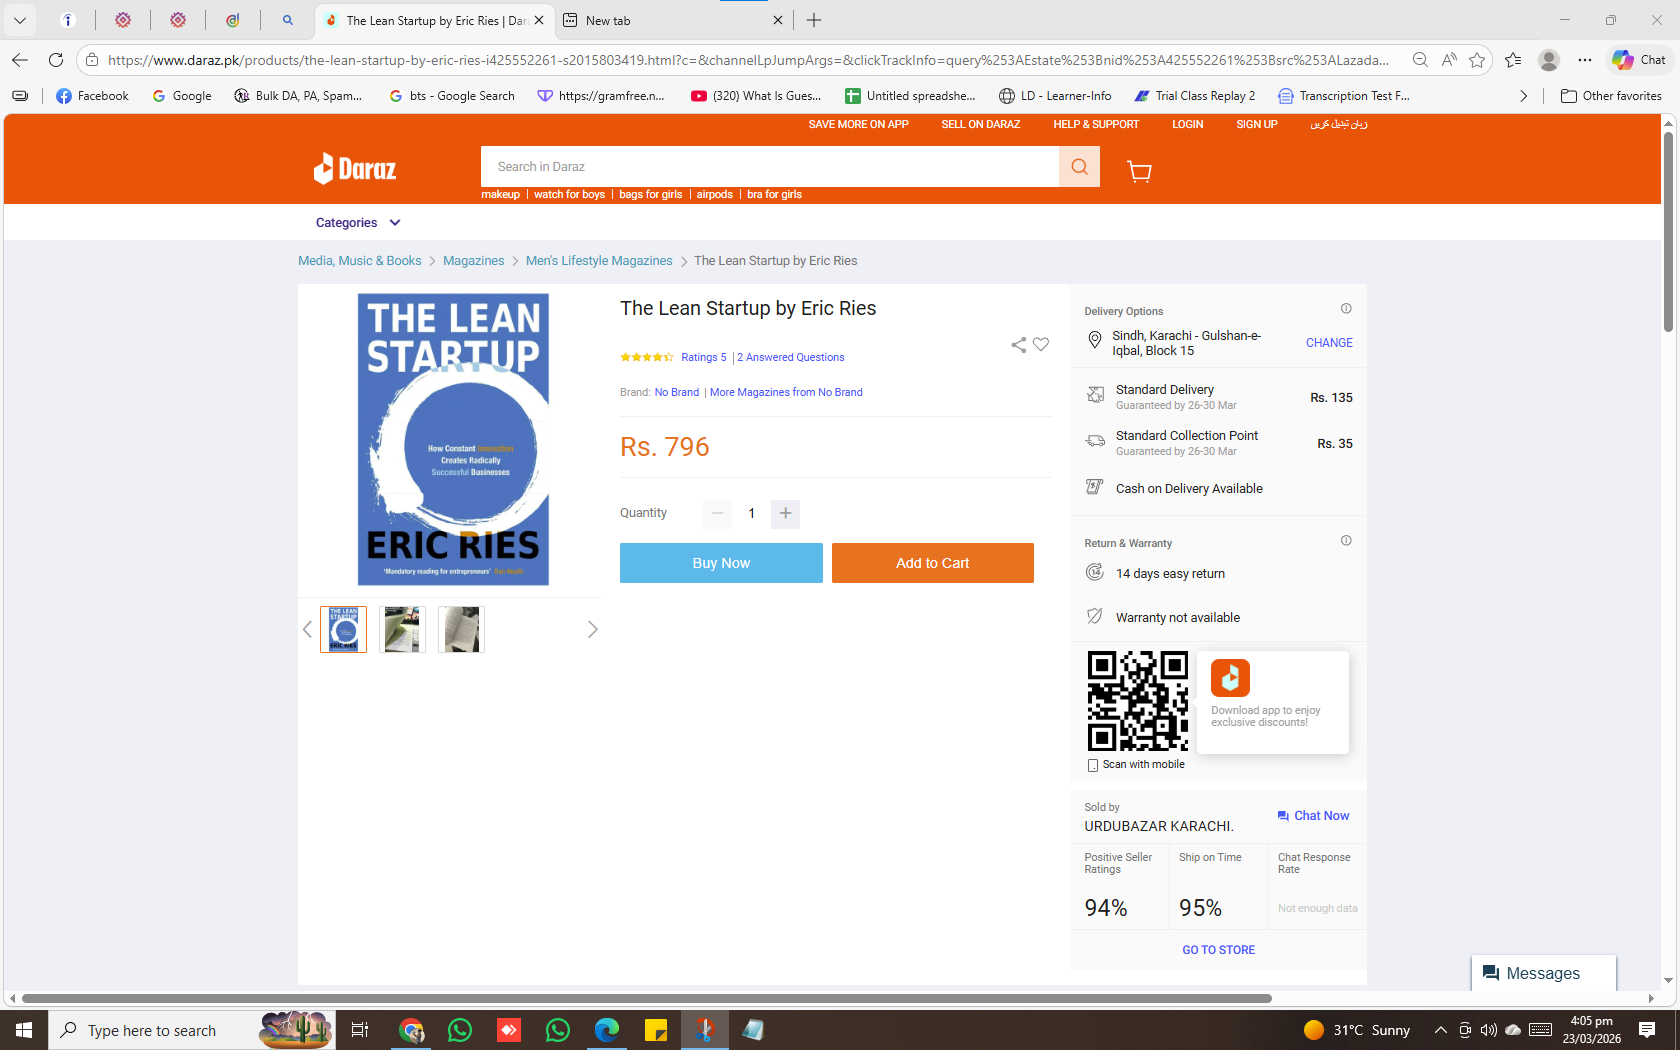1680x1050 pixels.
Task: Open Messages chat panel
Action: coord(1544,973)
